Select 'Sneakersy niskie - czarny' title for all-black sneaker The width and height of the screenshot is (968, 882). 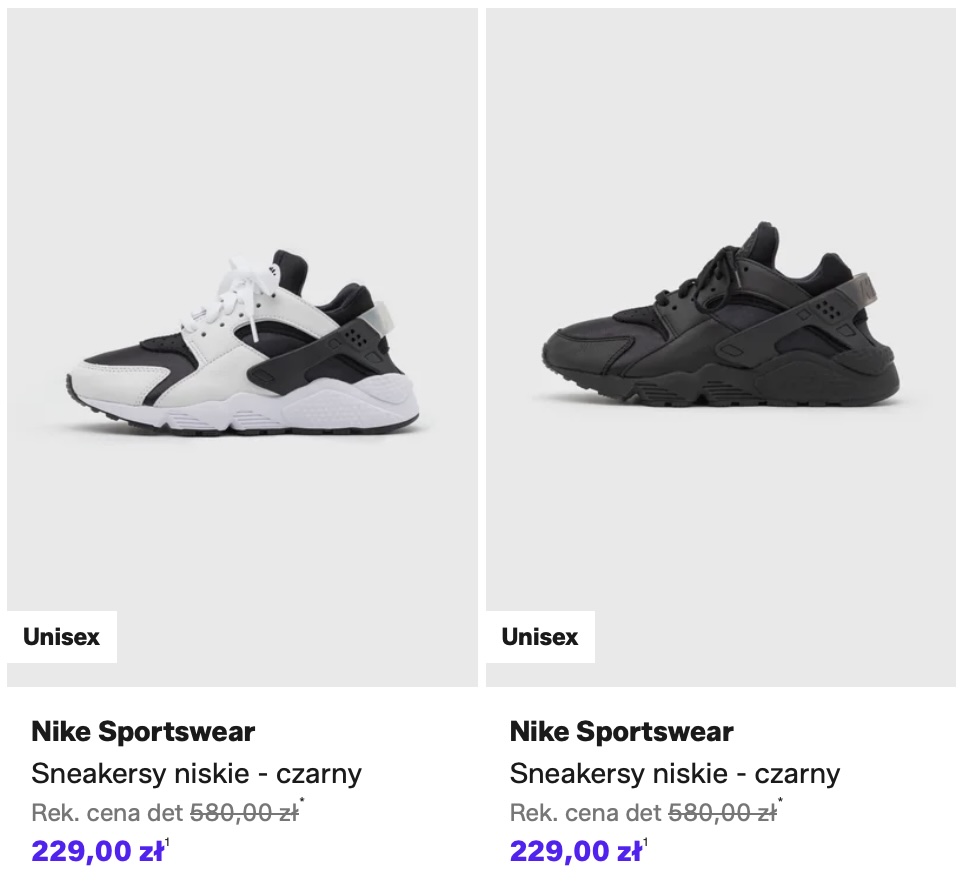674,773
